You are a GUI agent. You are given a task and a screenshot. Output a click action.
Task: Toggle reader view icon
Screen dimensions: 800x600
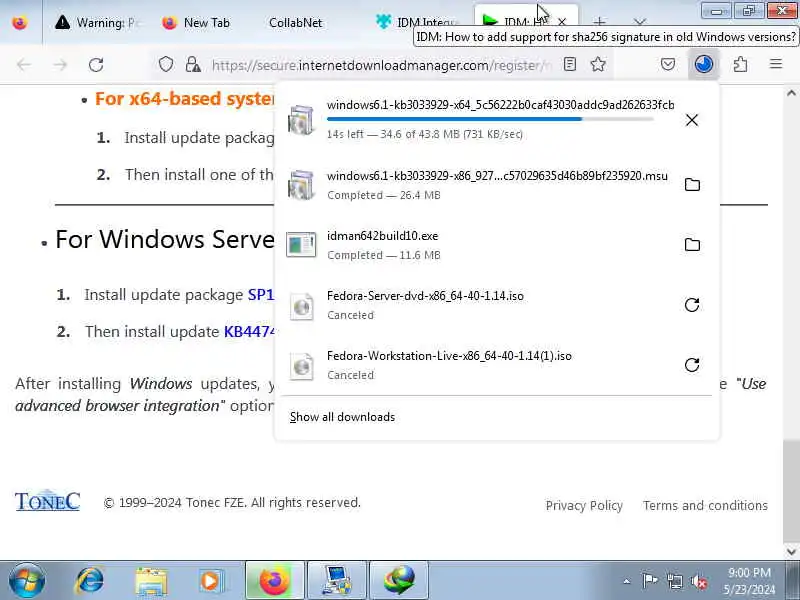(x=570, y=64)
